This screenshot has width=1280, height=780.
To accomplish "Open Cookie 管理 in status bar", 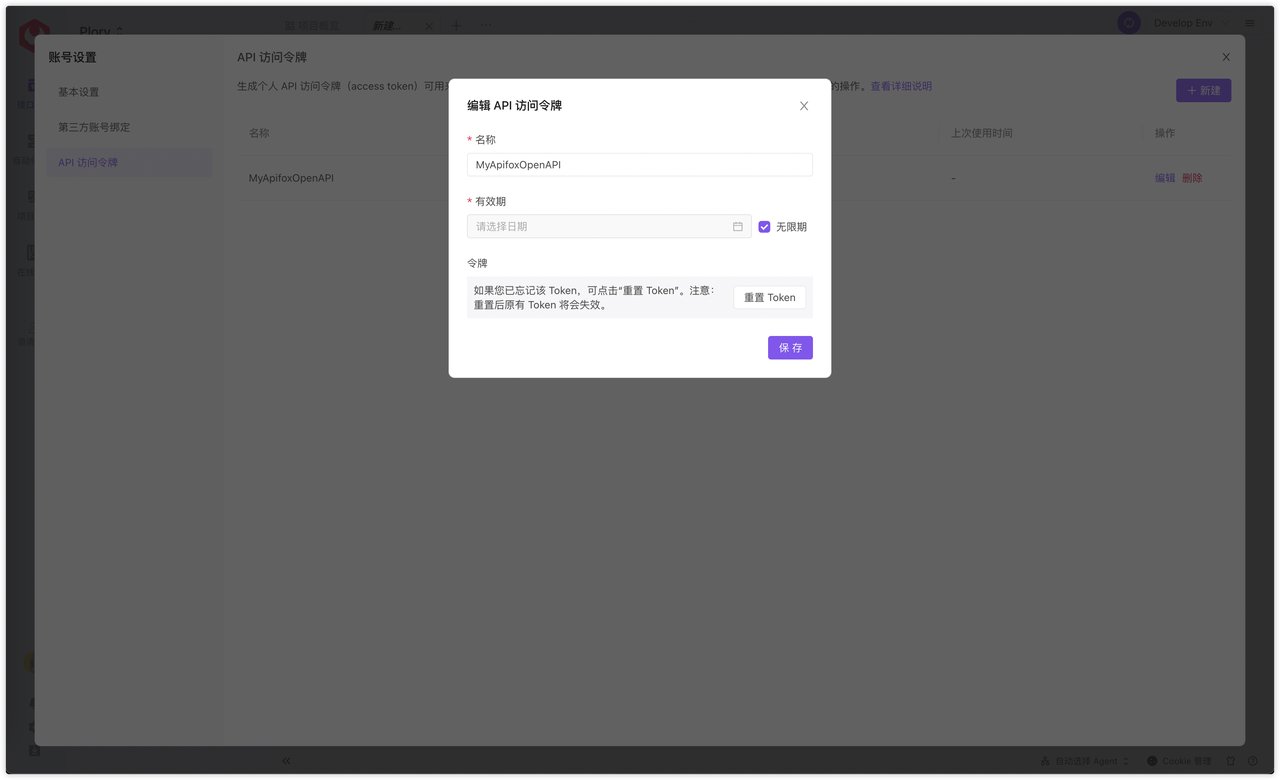I will 1179,761.
